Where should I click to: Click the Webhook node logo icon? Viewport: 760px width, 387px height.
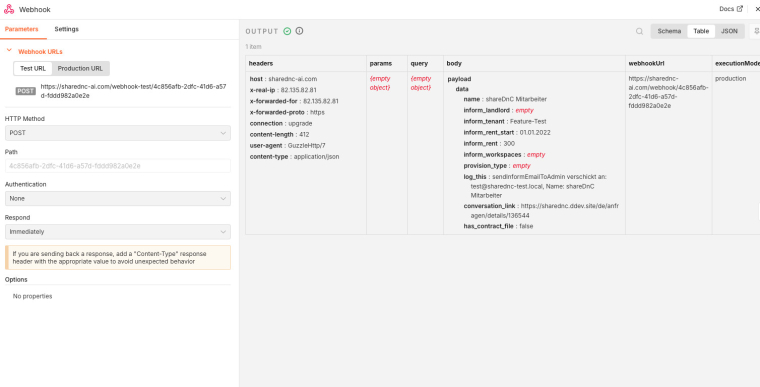[9, 9]
